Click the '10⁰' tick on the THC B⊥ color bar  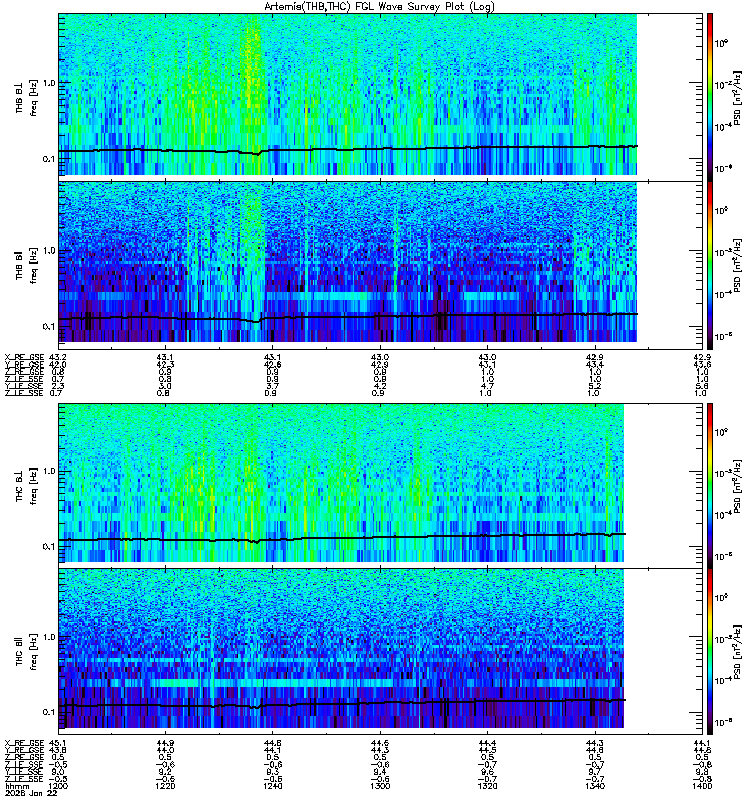(x=721, y=433)
